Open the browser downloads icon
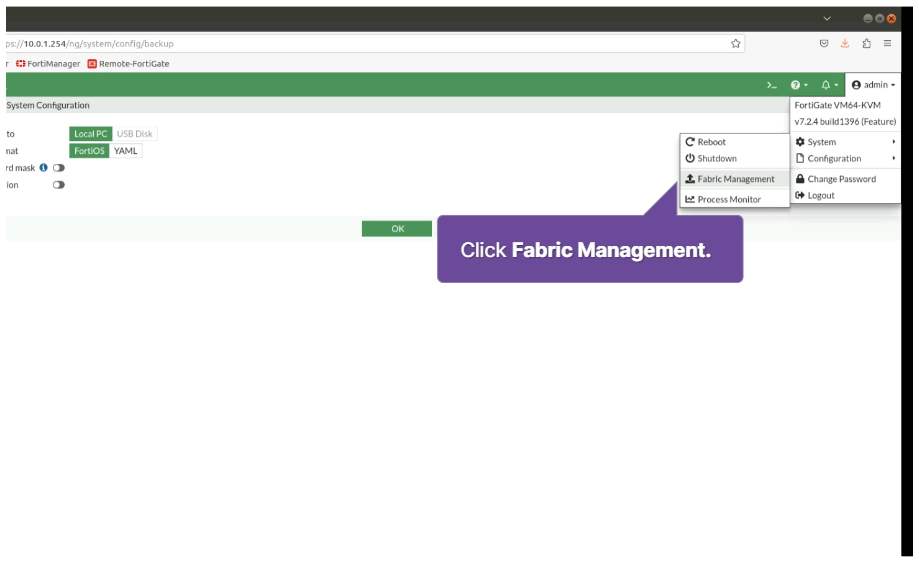Image resolution: width=919 pixels, height=569 pixels. tap(845, 43)
